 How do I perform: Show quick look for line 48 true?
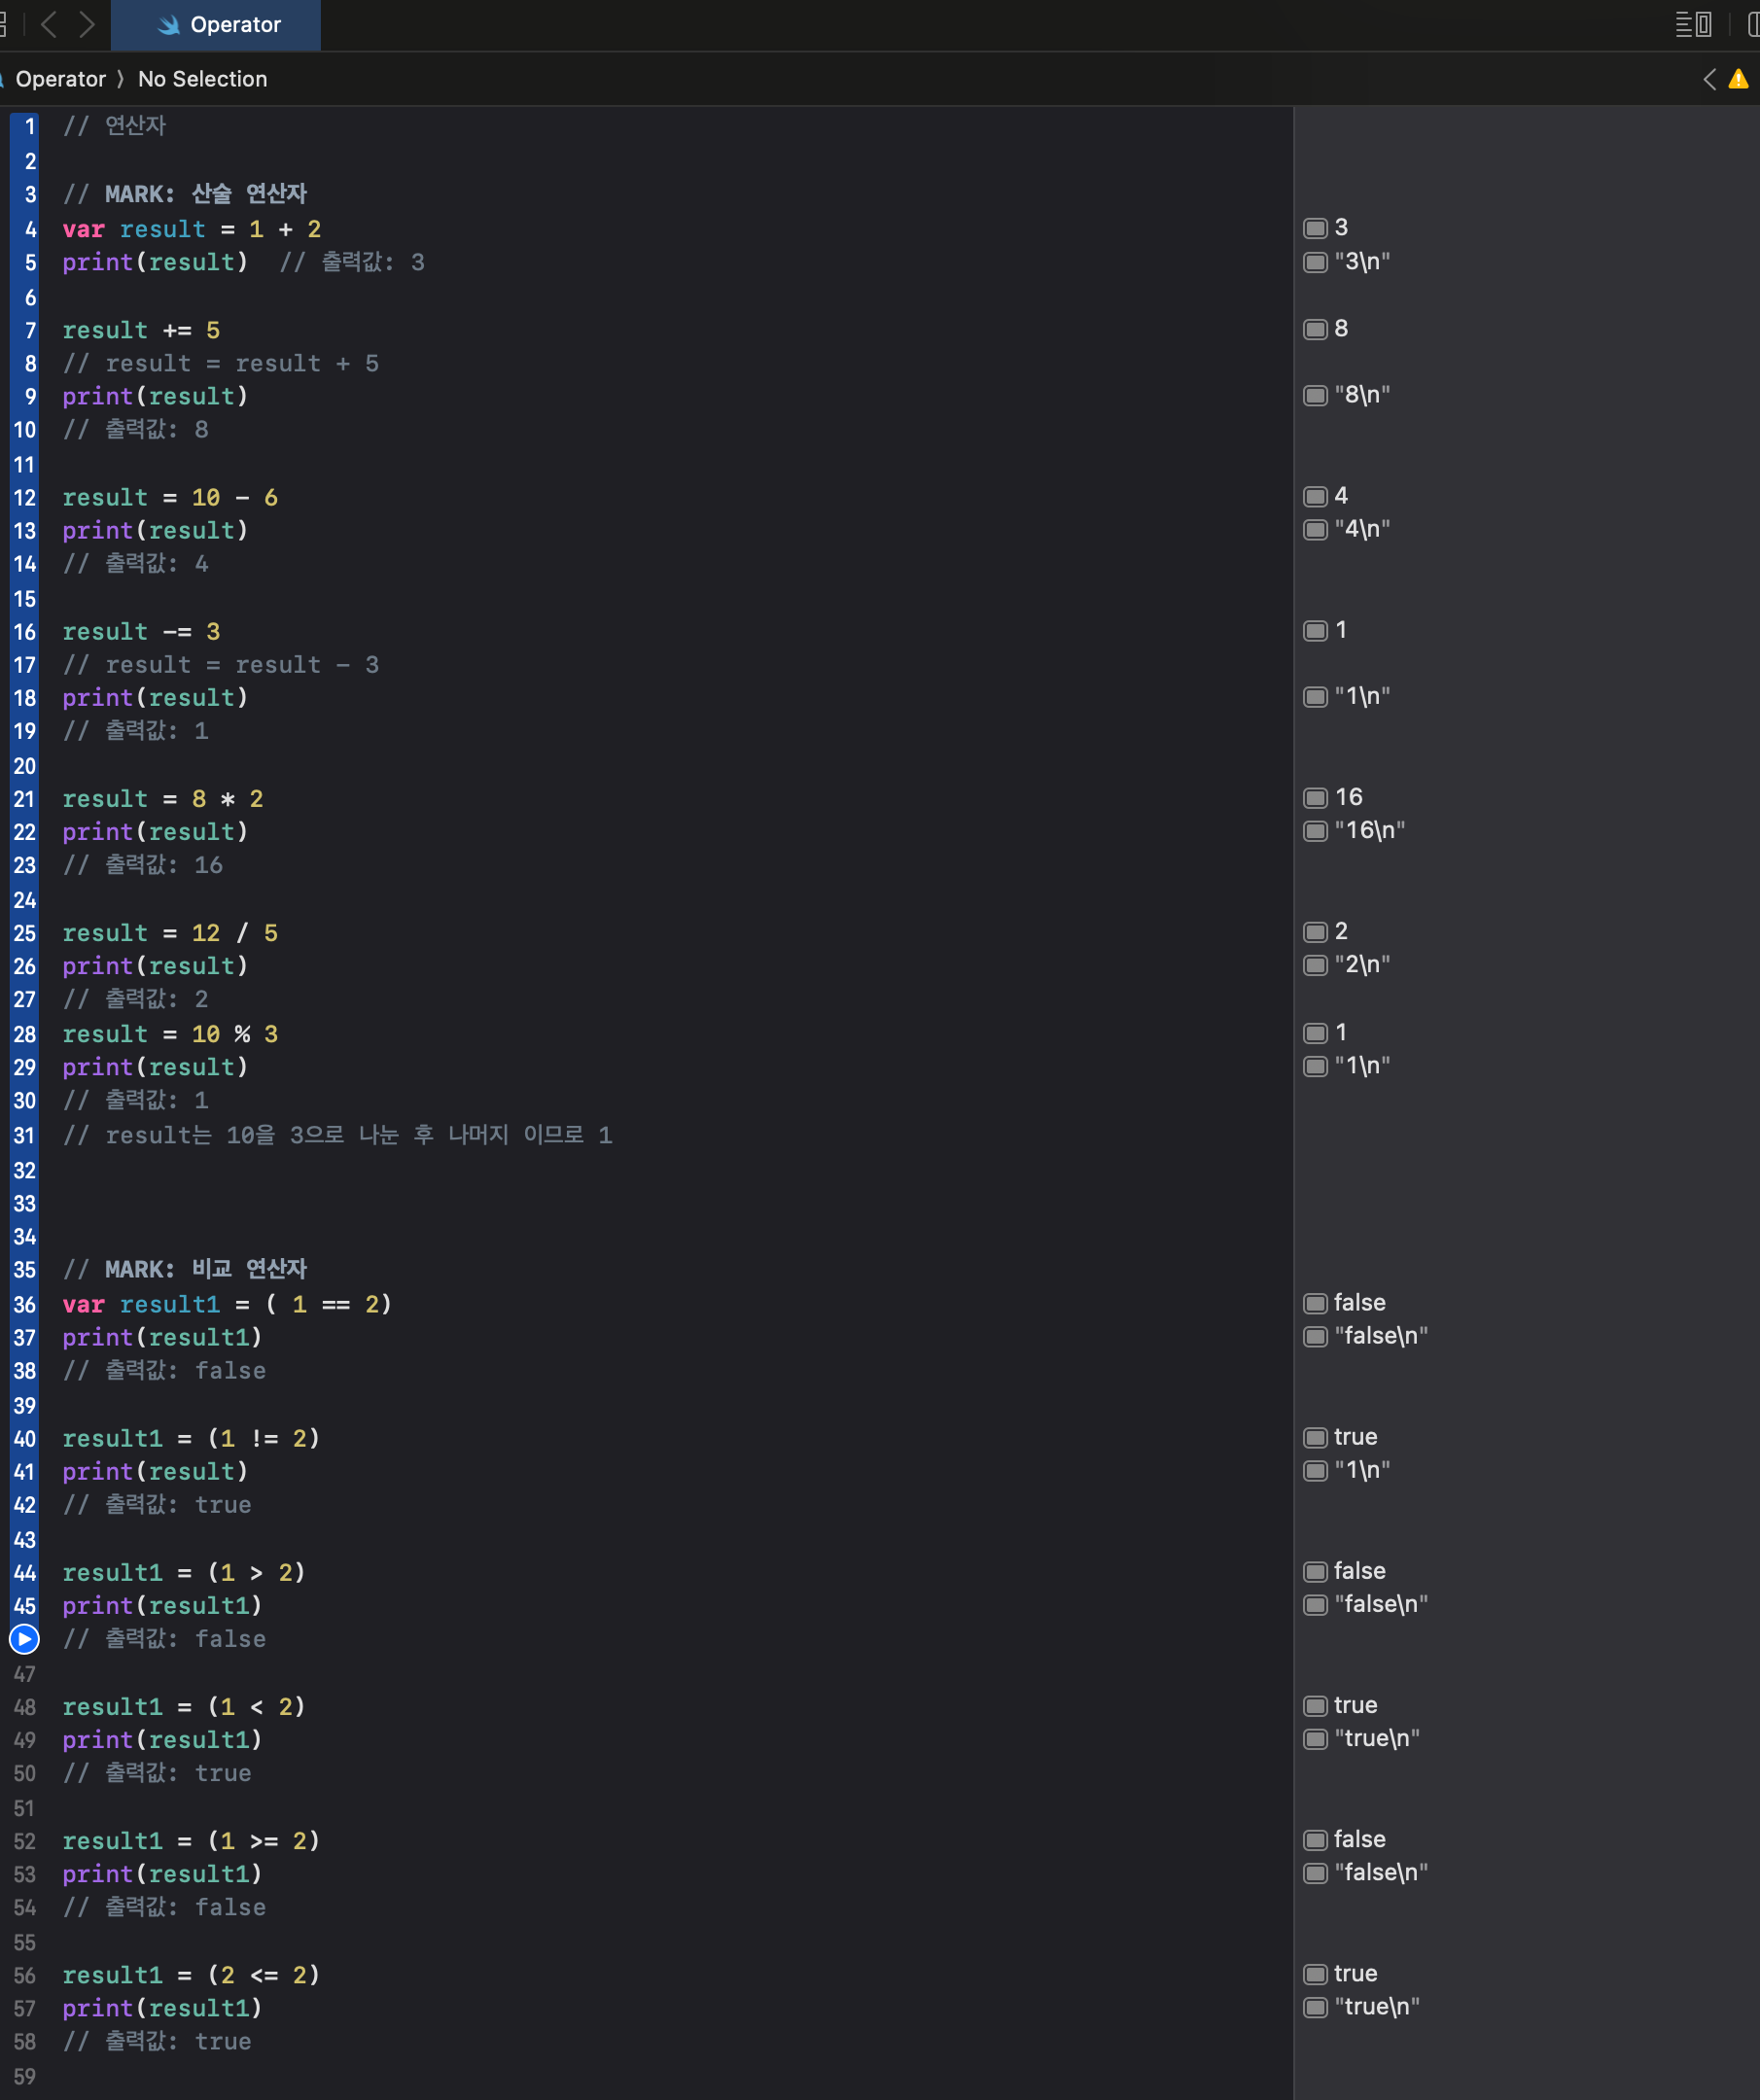coord(1315,1706)
